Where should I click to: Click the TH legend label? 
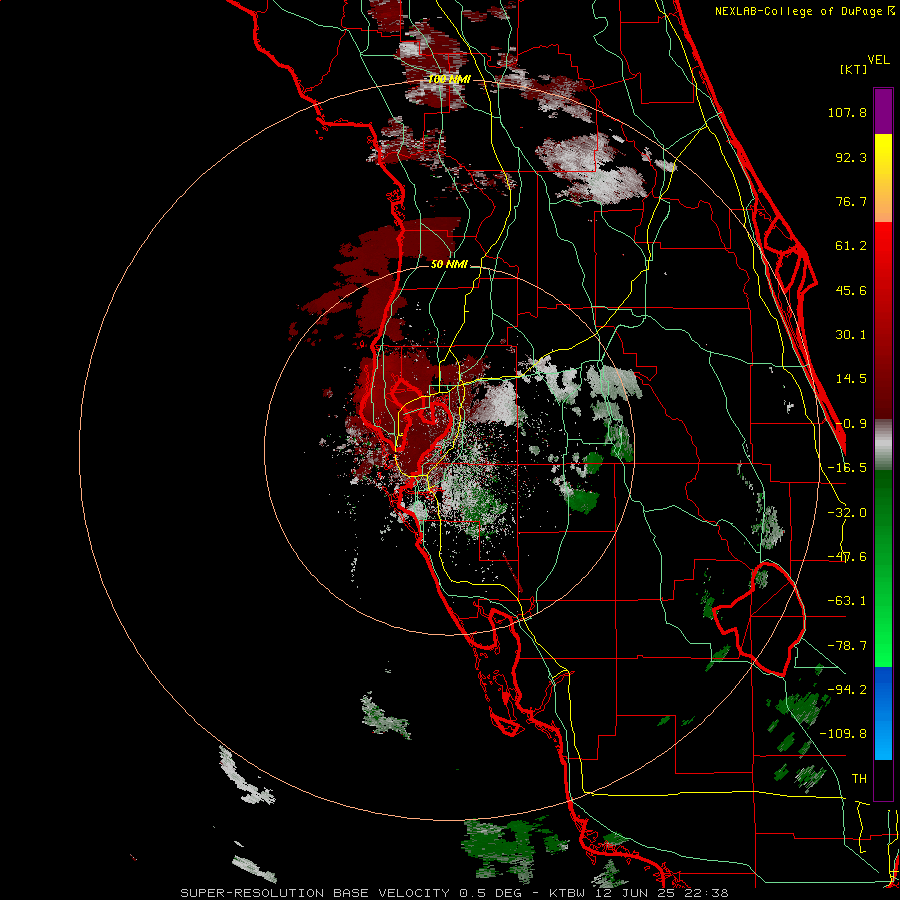[859, 779]
